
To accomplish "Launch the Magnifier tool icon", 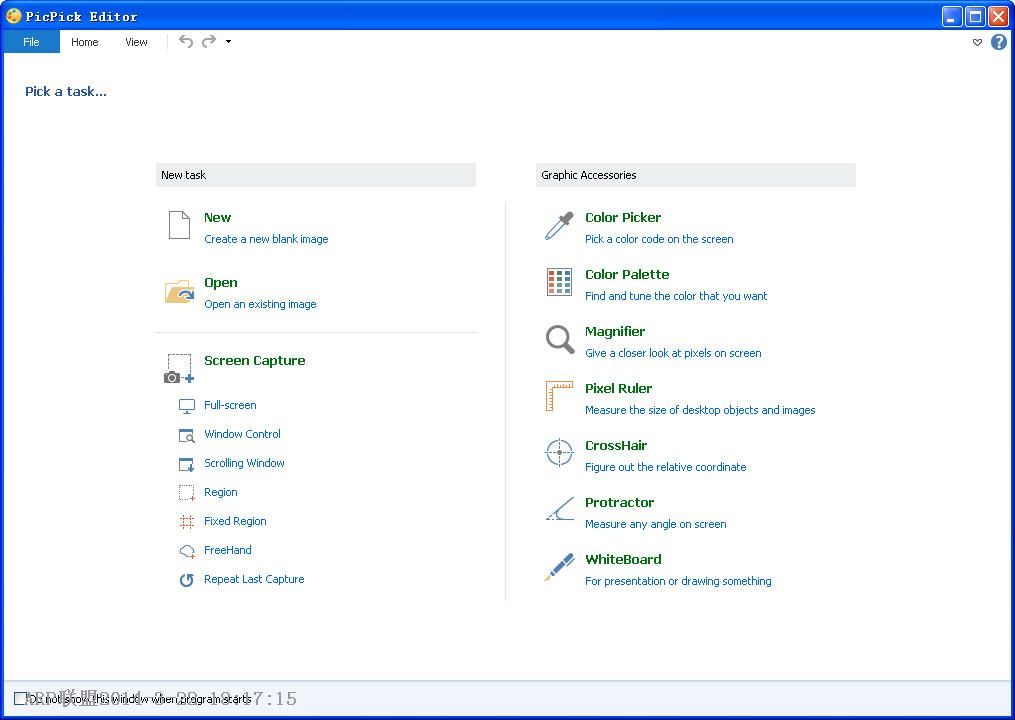I will (559, 340).
